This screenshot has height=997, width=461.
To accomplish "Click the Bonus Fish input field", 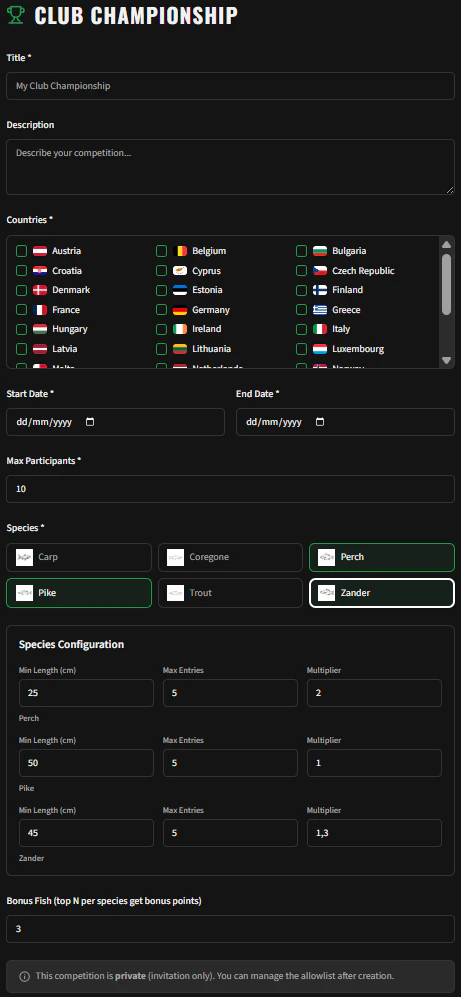I will (x=230, y=929).
